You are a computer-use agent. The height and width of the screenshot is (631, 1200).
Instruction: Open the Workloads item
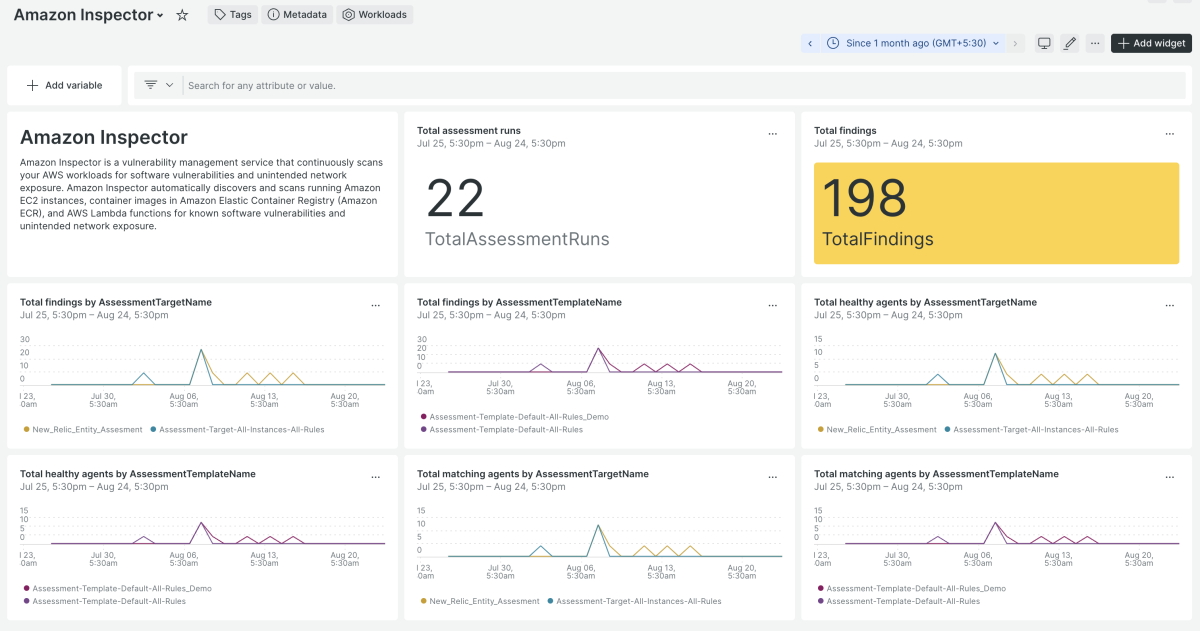pyautogui.click(x=375, y=15)
